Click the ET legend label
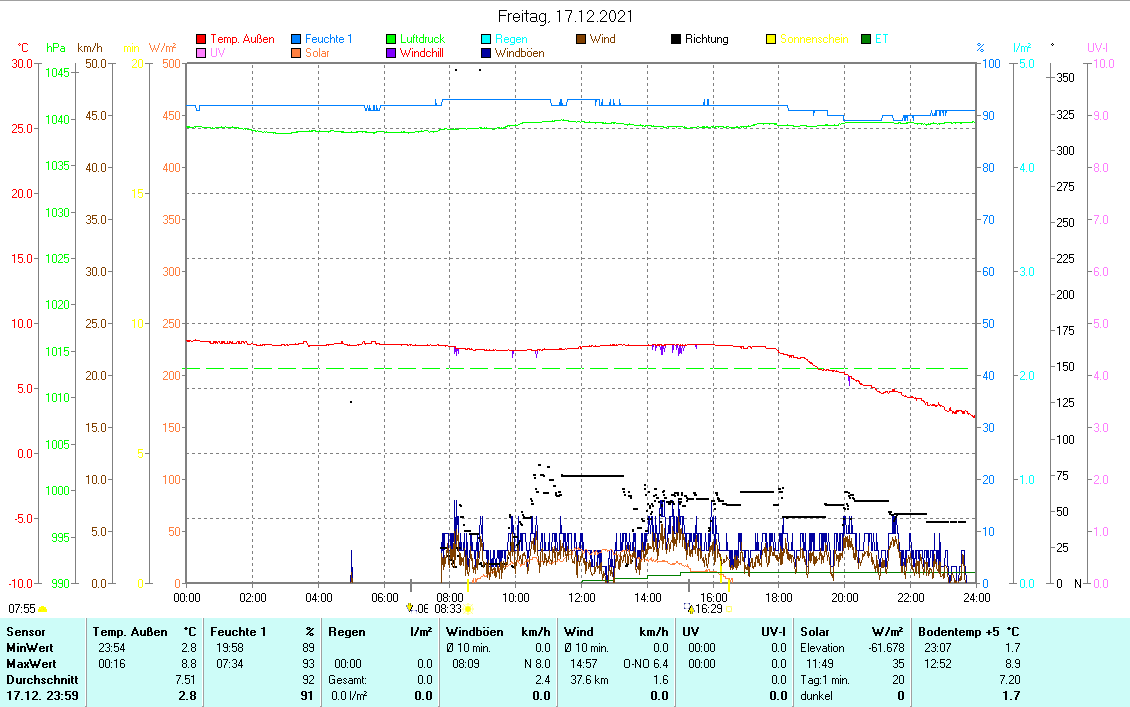Image resolution: width=1130 pixels, height=707 pixels. (881, 40)
